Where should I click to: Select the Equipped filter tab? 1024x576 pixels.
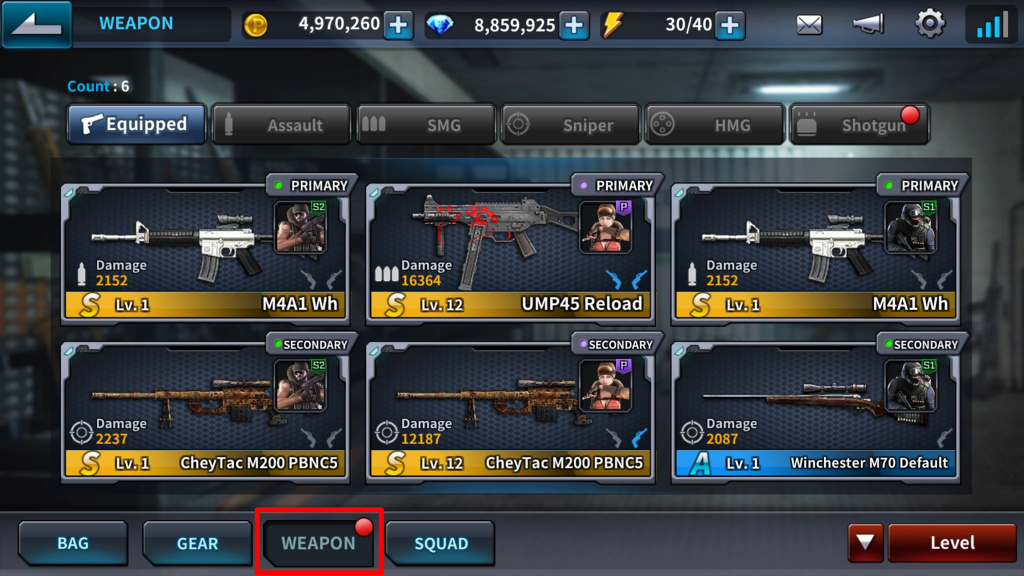coord(136,124)
